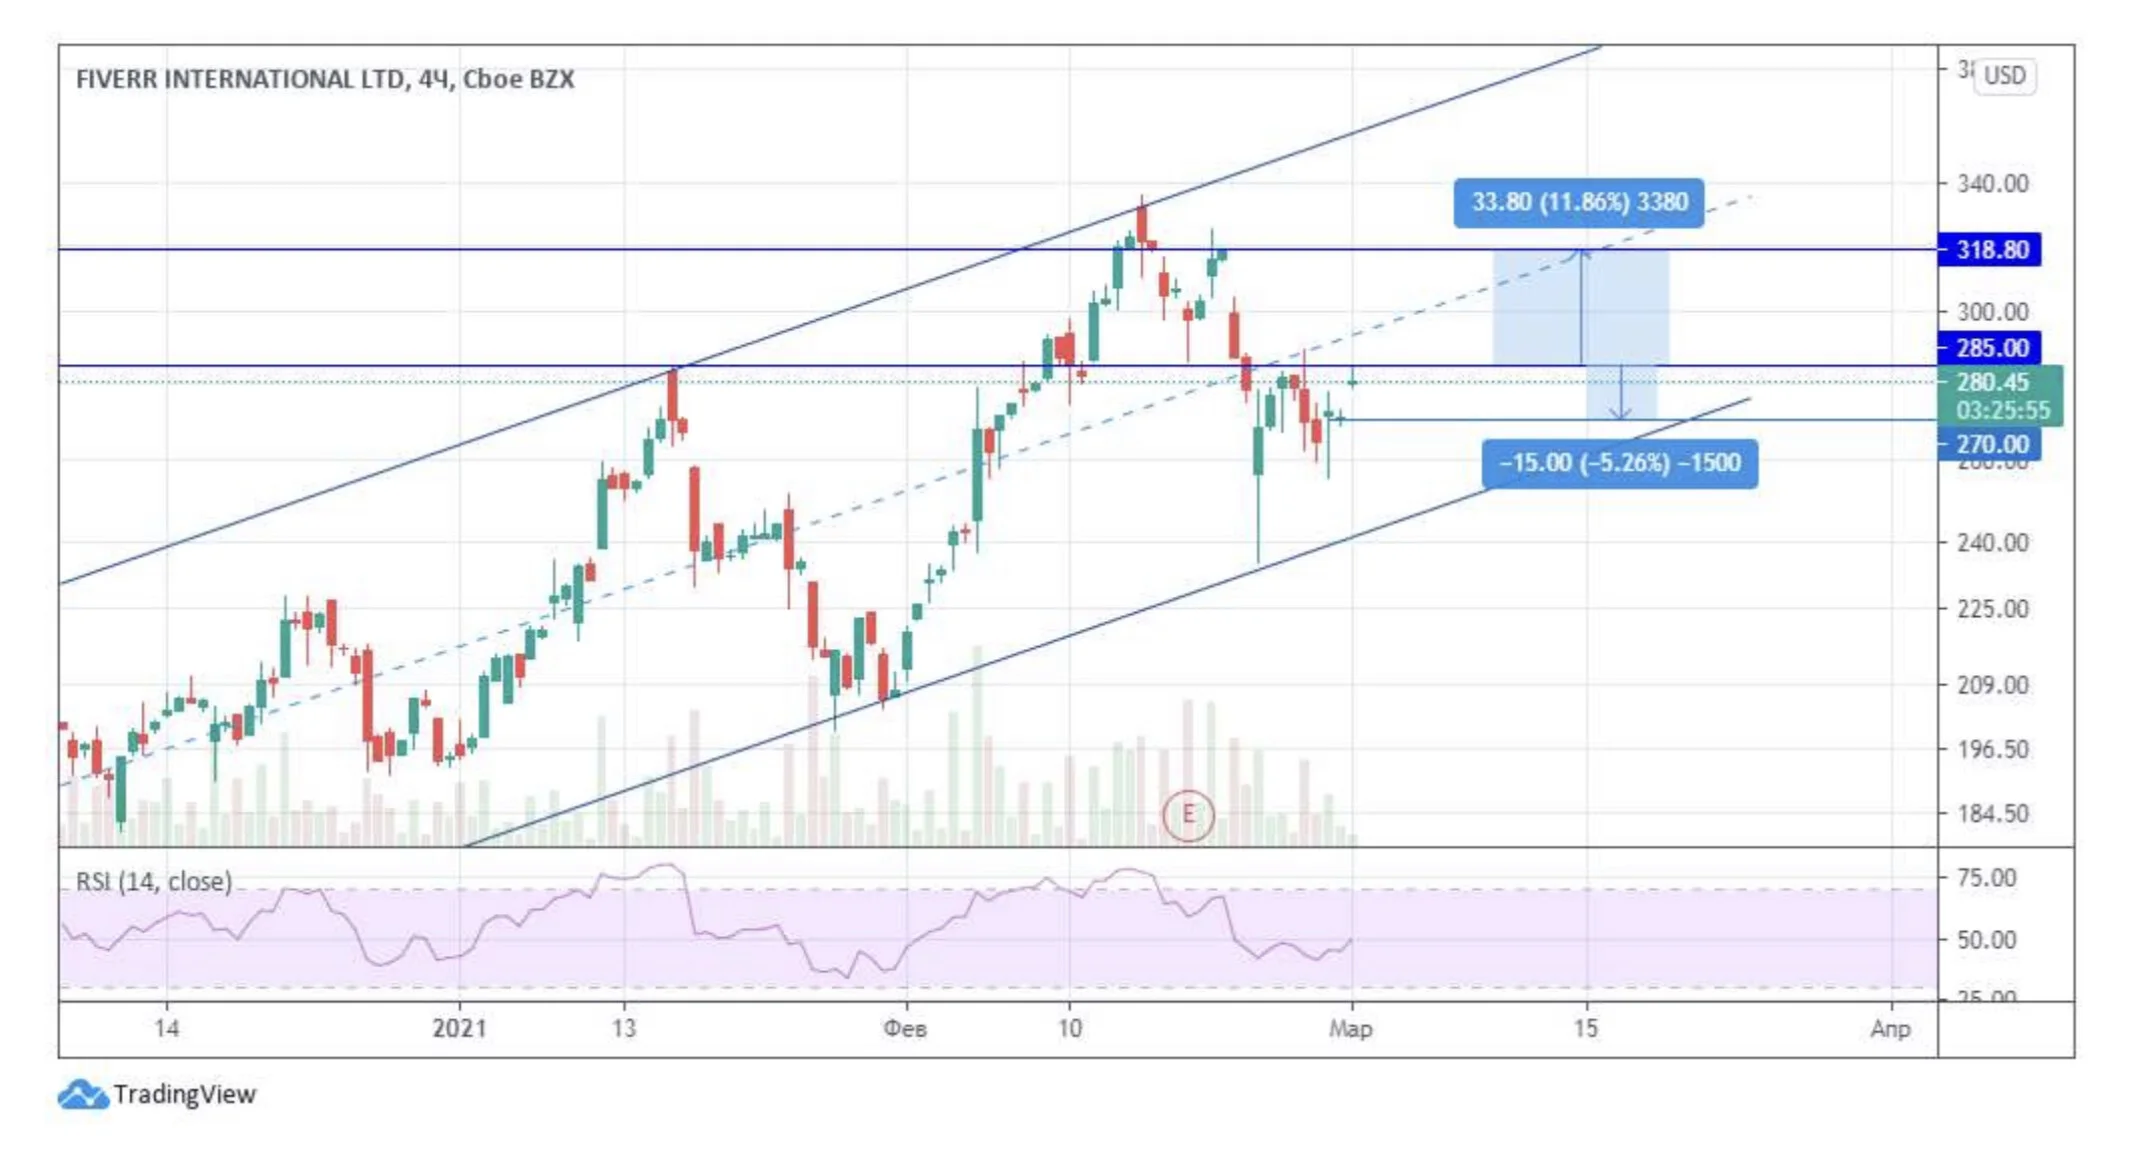Screen dimensions: 2150x1153
Task: Click the 300.00 price axis value
Action: (x=1992, y=312)
